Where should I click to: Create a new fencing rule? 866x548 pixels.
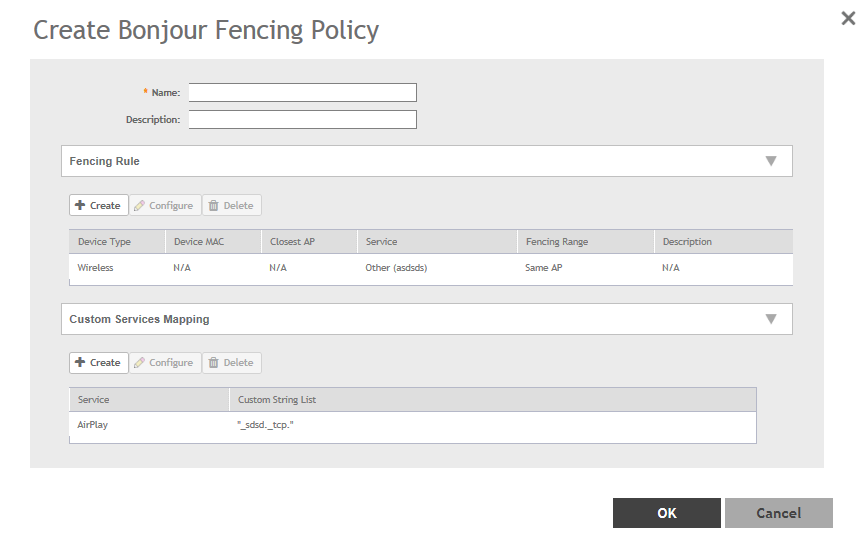(98, 205)
